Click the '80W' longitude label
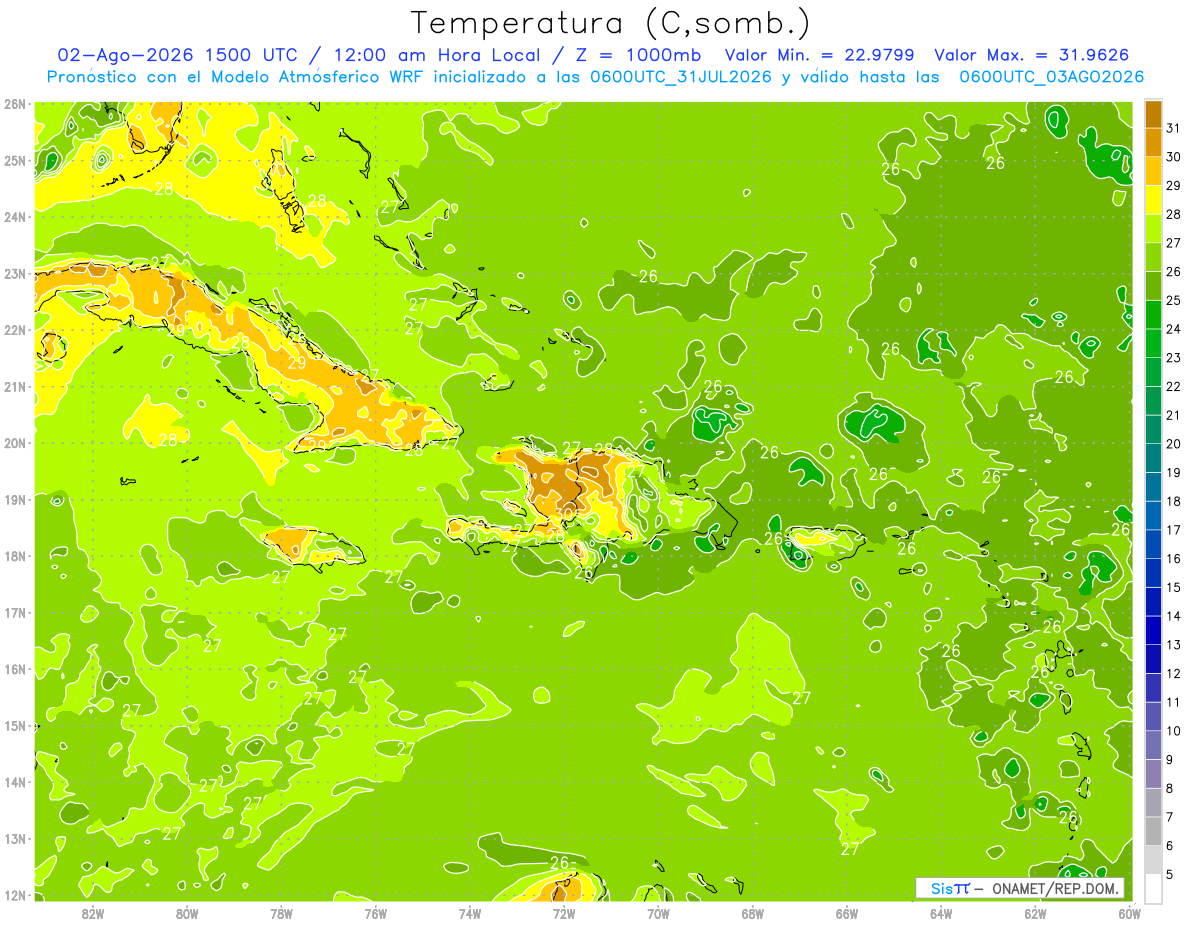This screenshot has width=1200, height=927. (187, 913)
